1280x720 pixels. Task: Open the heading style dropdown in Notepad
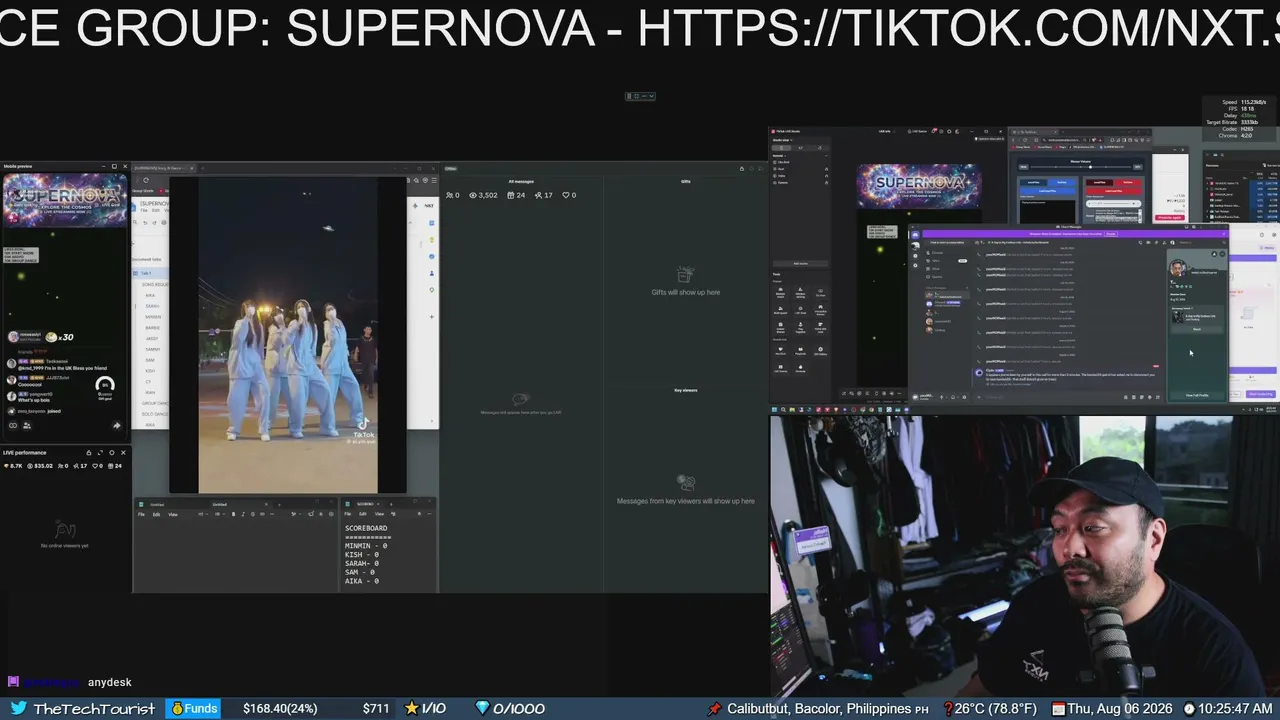point(204,514)
